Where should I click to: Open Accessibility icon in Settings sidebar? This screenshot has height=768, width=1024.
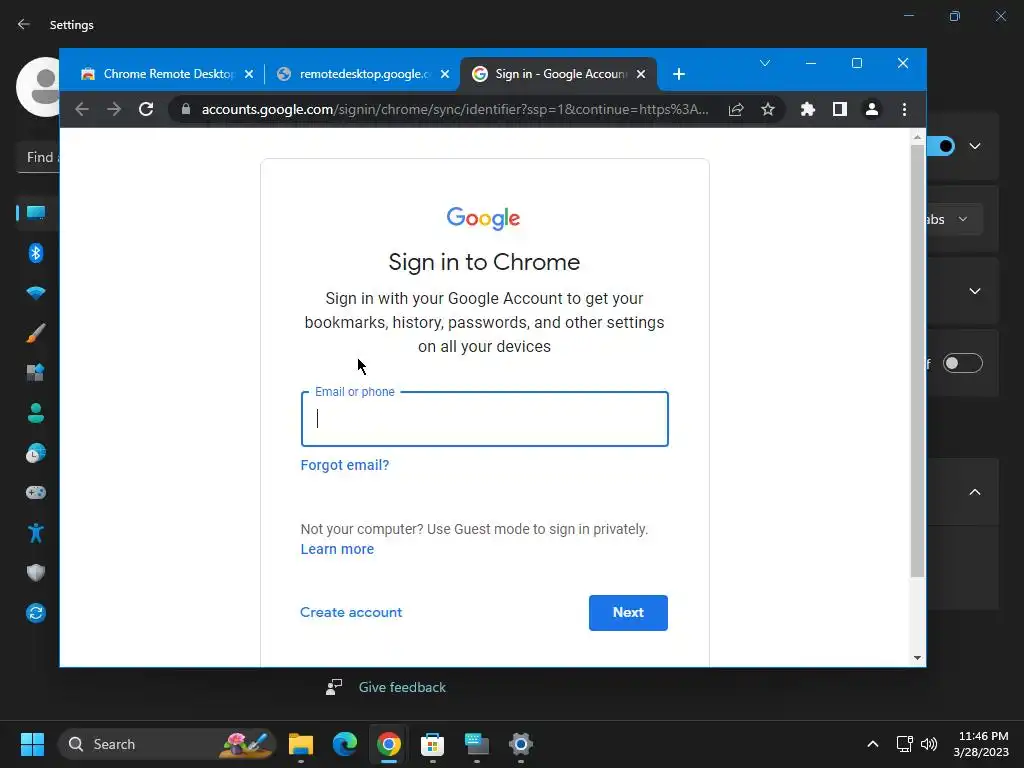click(36, 533)
